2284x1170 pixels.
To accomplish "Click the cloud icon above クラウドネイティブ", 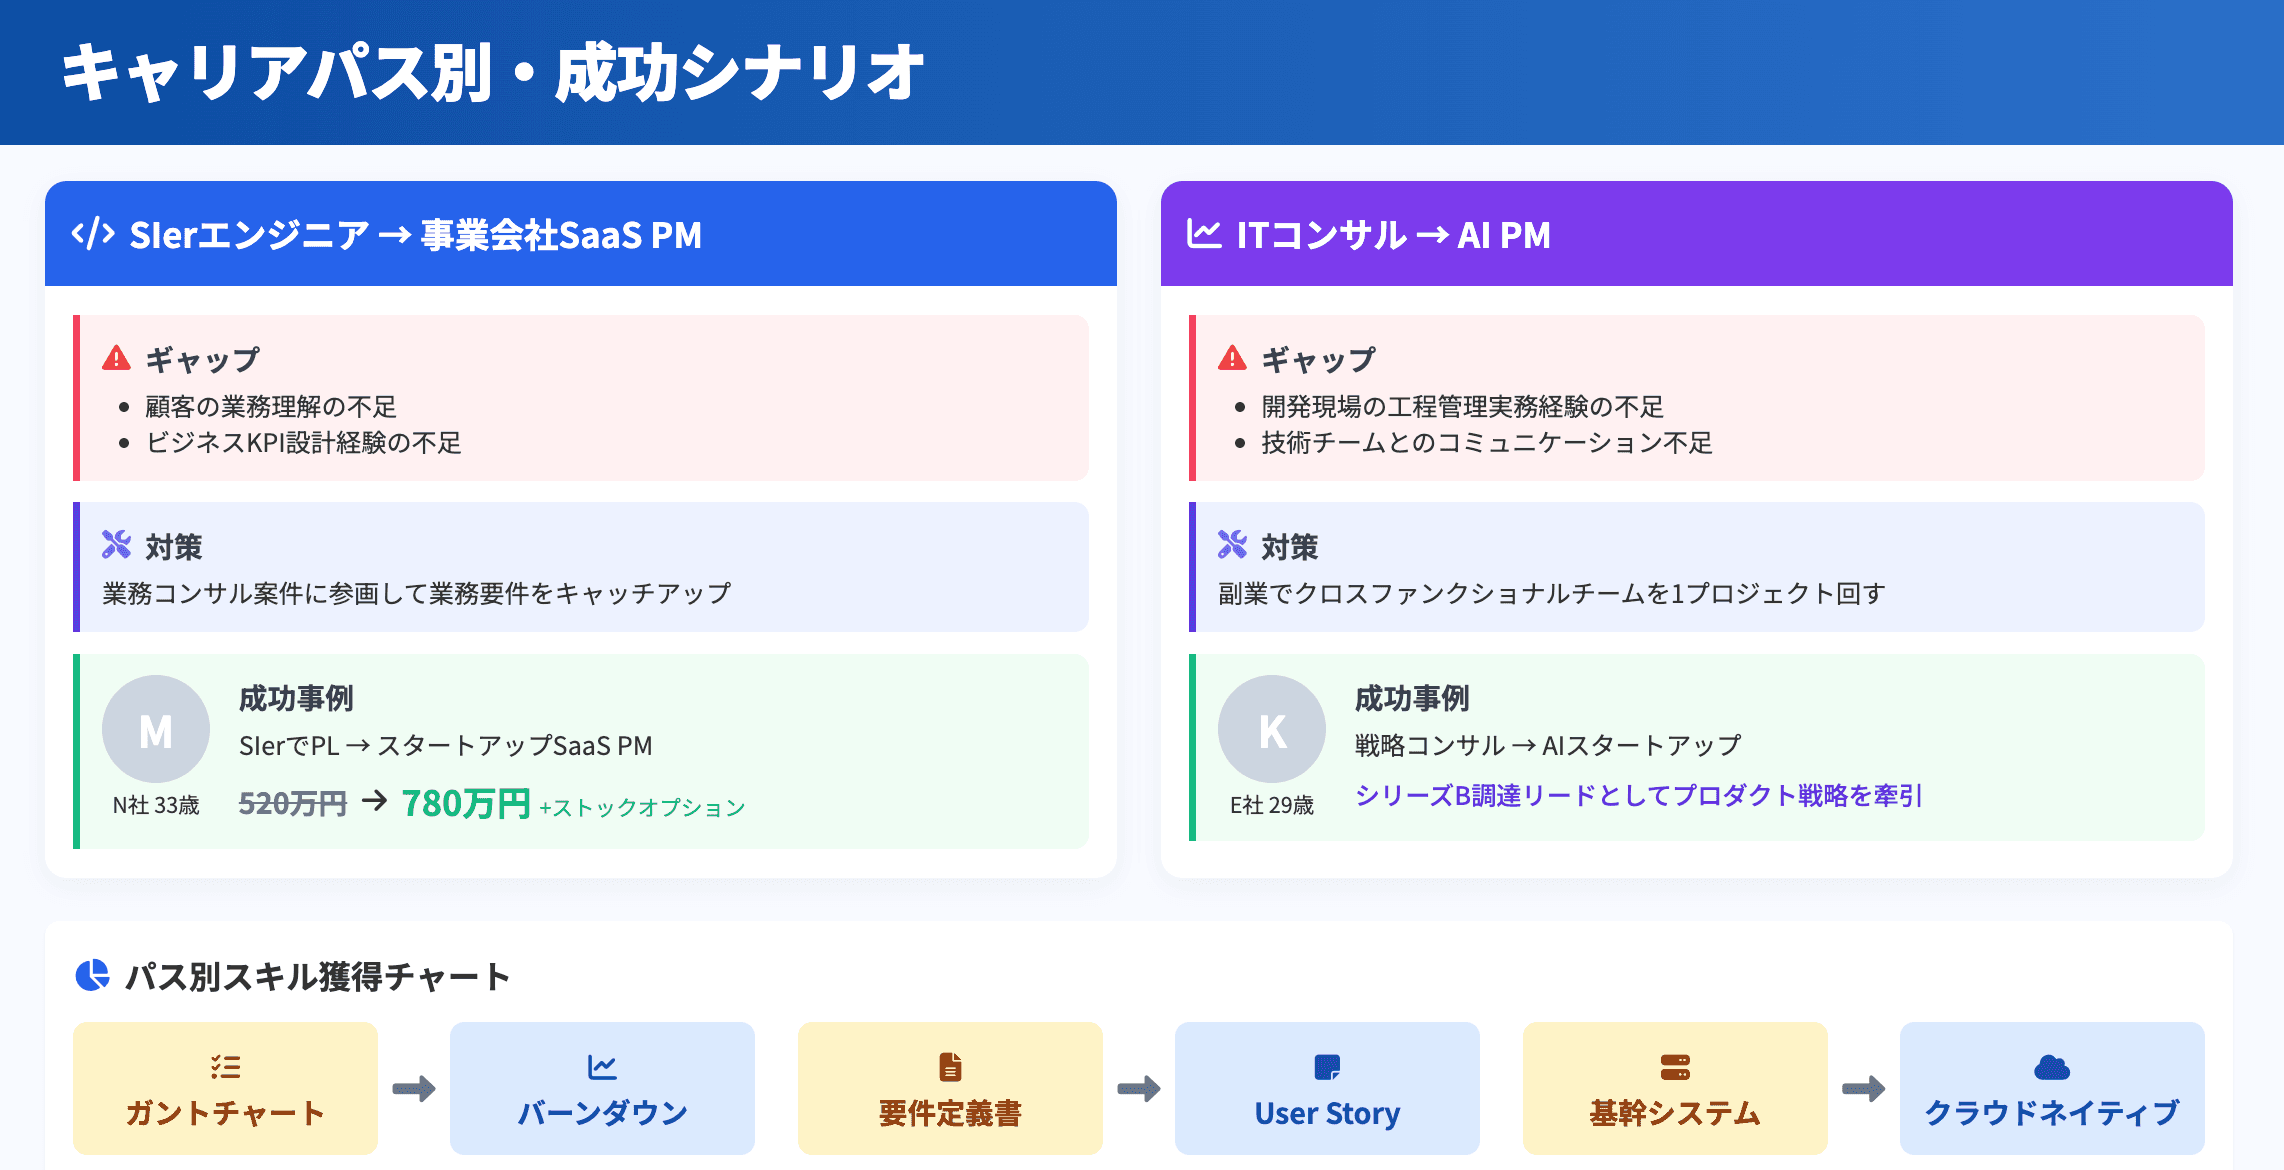I will pyautogui.click(x=2052, y=1067).
